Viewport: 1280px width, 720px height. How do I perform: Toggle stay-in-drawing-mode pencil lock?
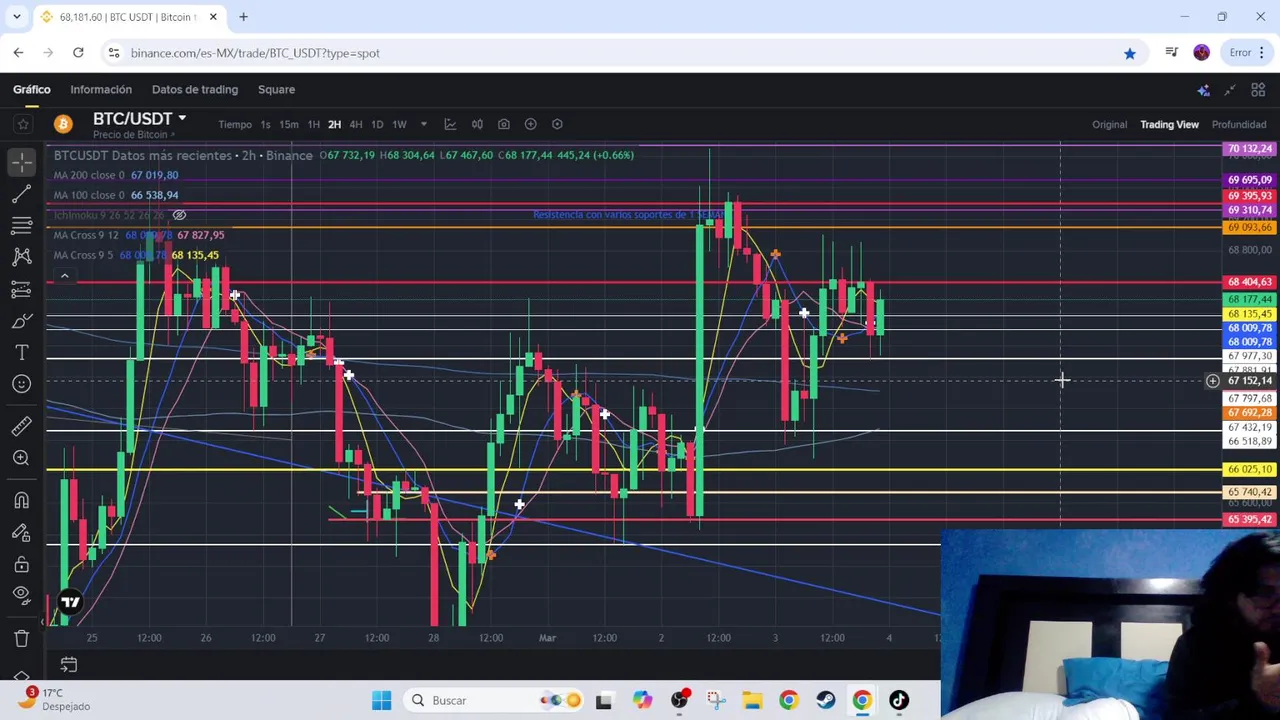pos(22,533)
